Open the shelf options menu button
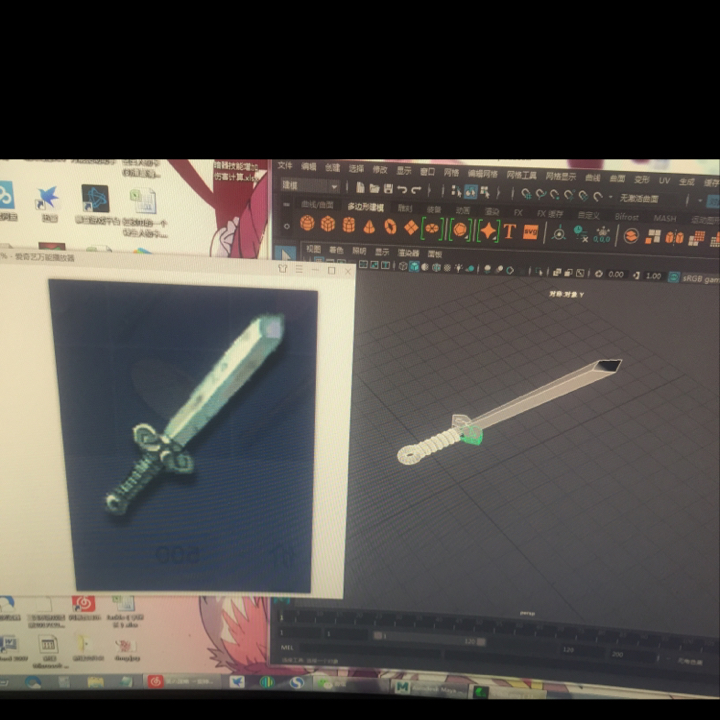 pos(286,205)
